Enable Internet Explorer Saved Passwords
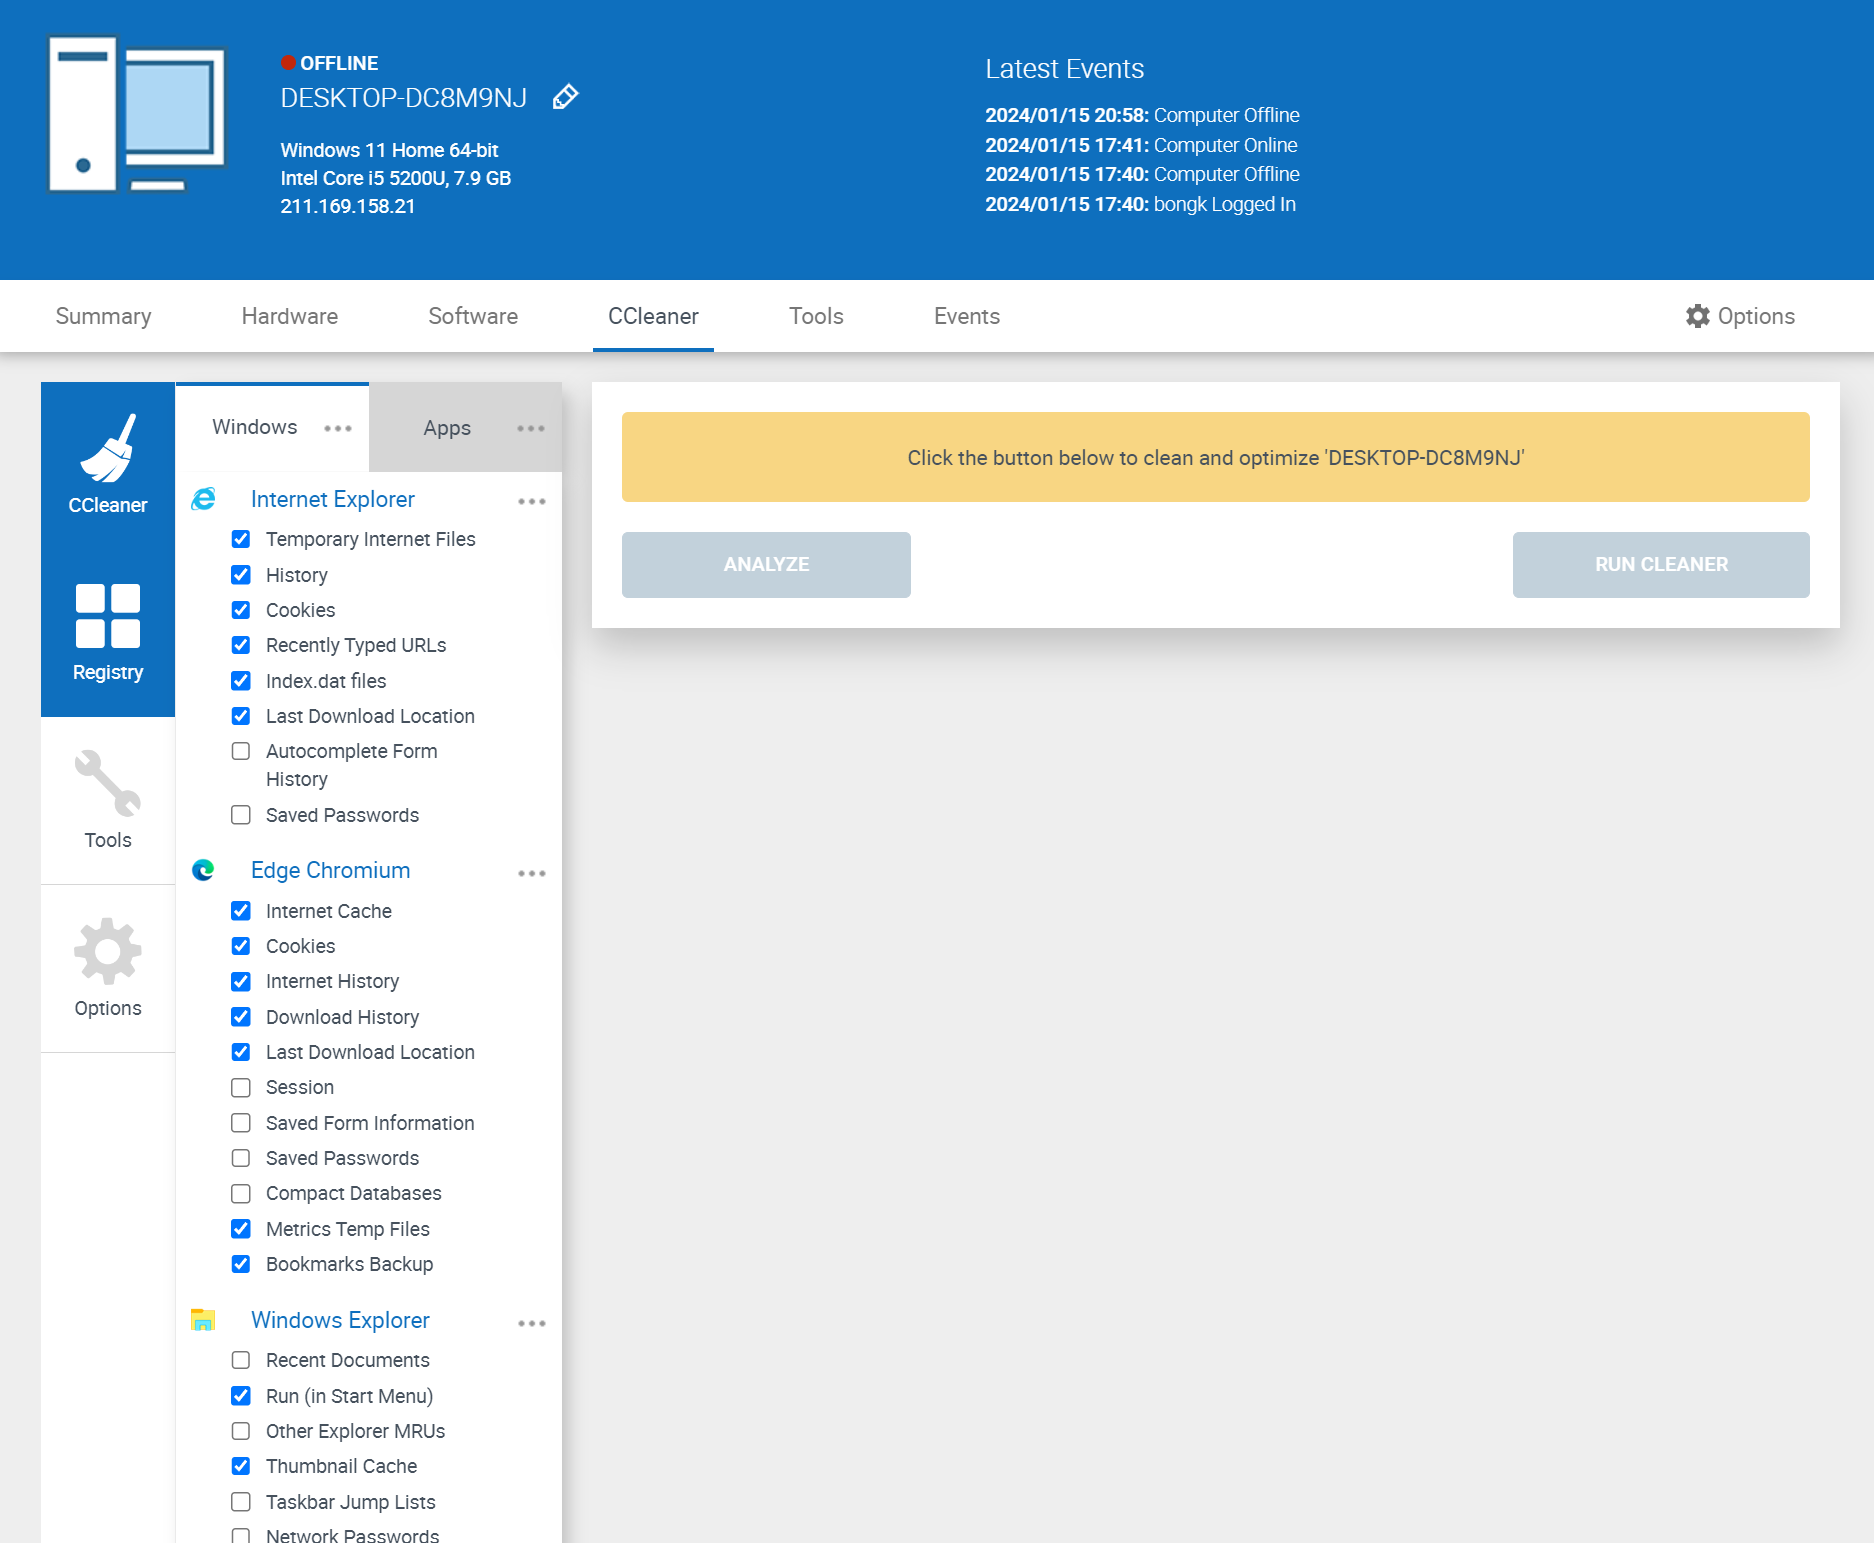This screenshot has width=1874, height=1543. tap(241, 815)
